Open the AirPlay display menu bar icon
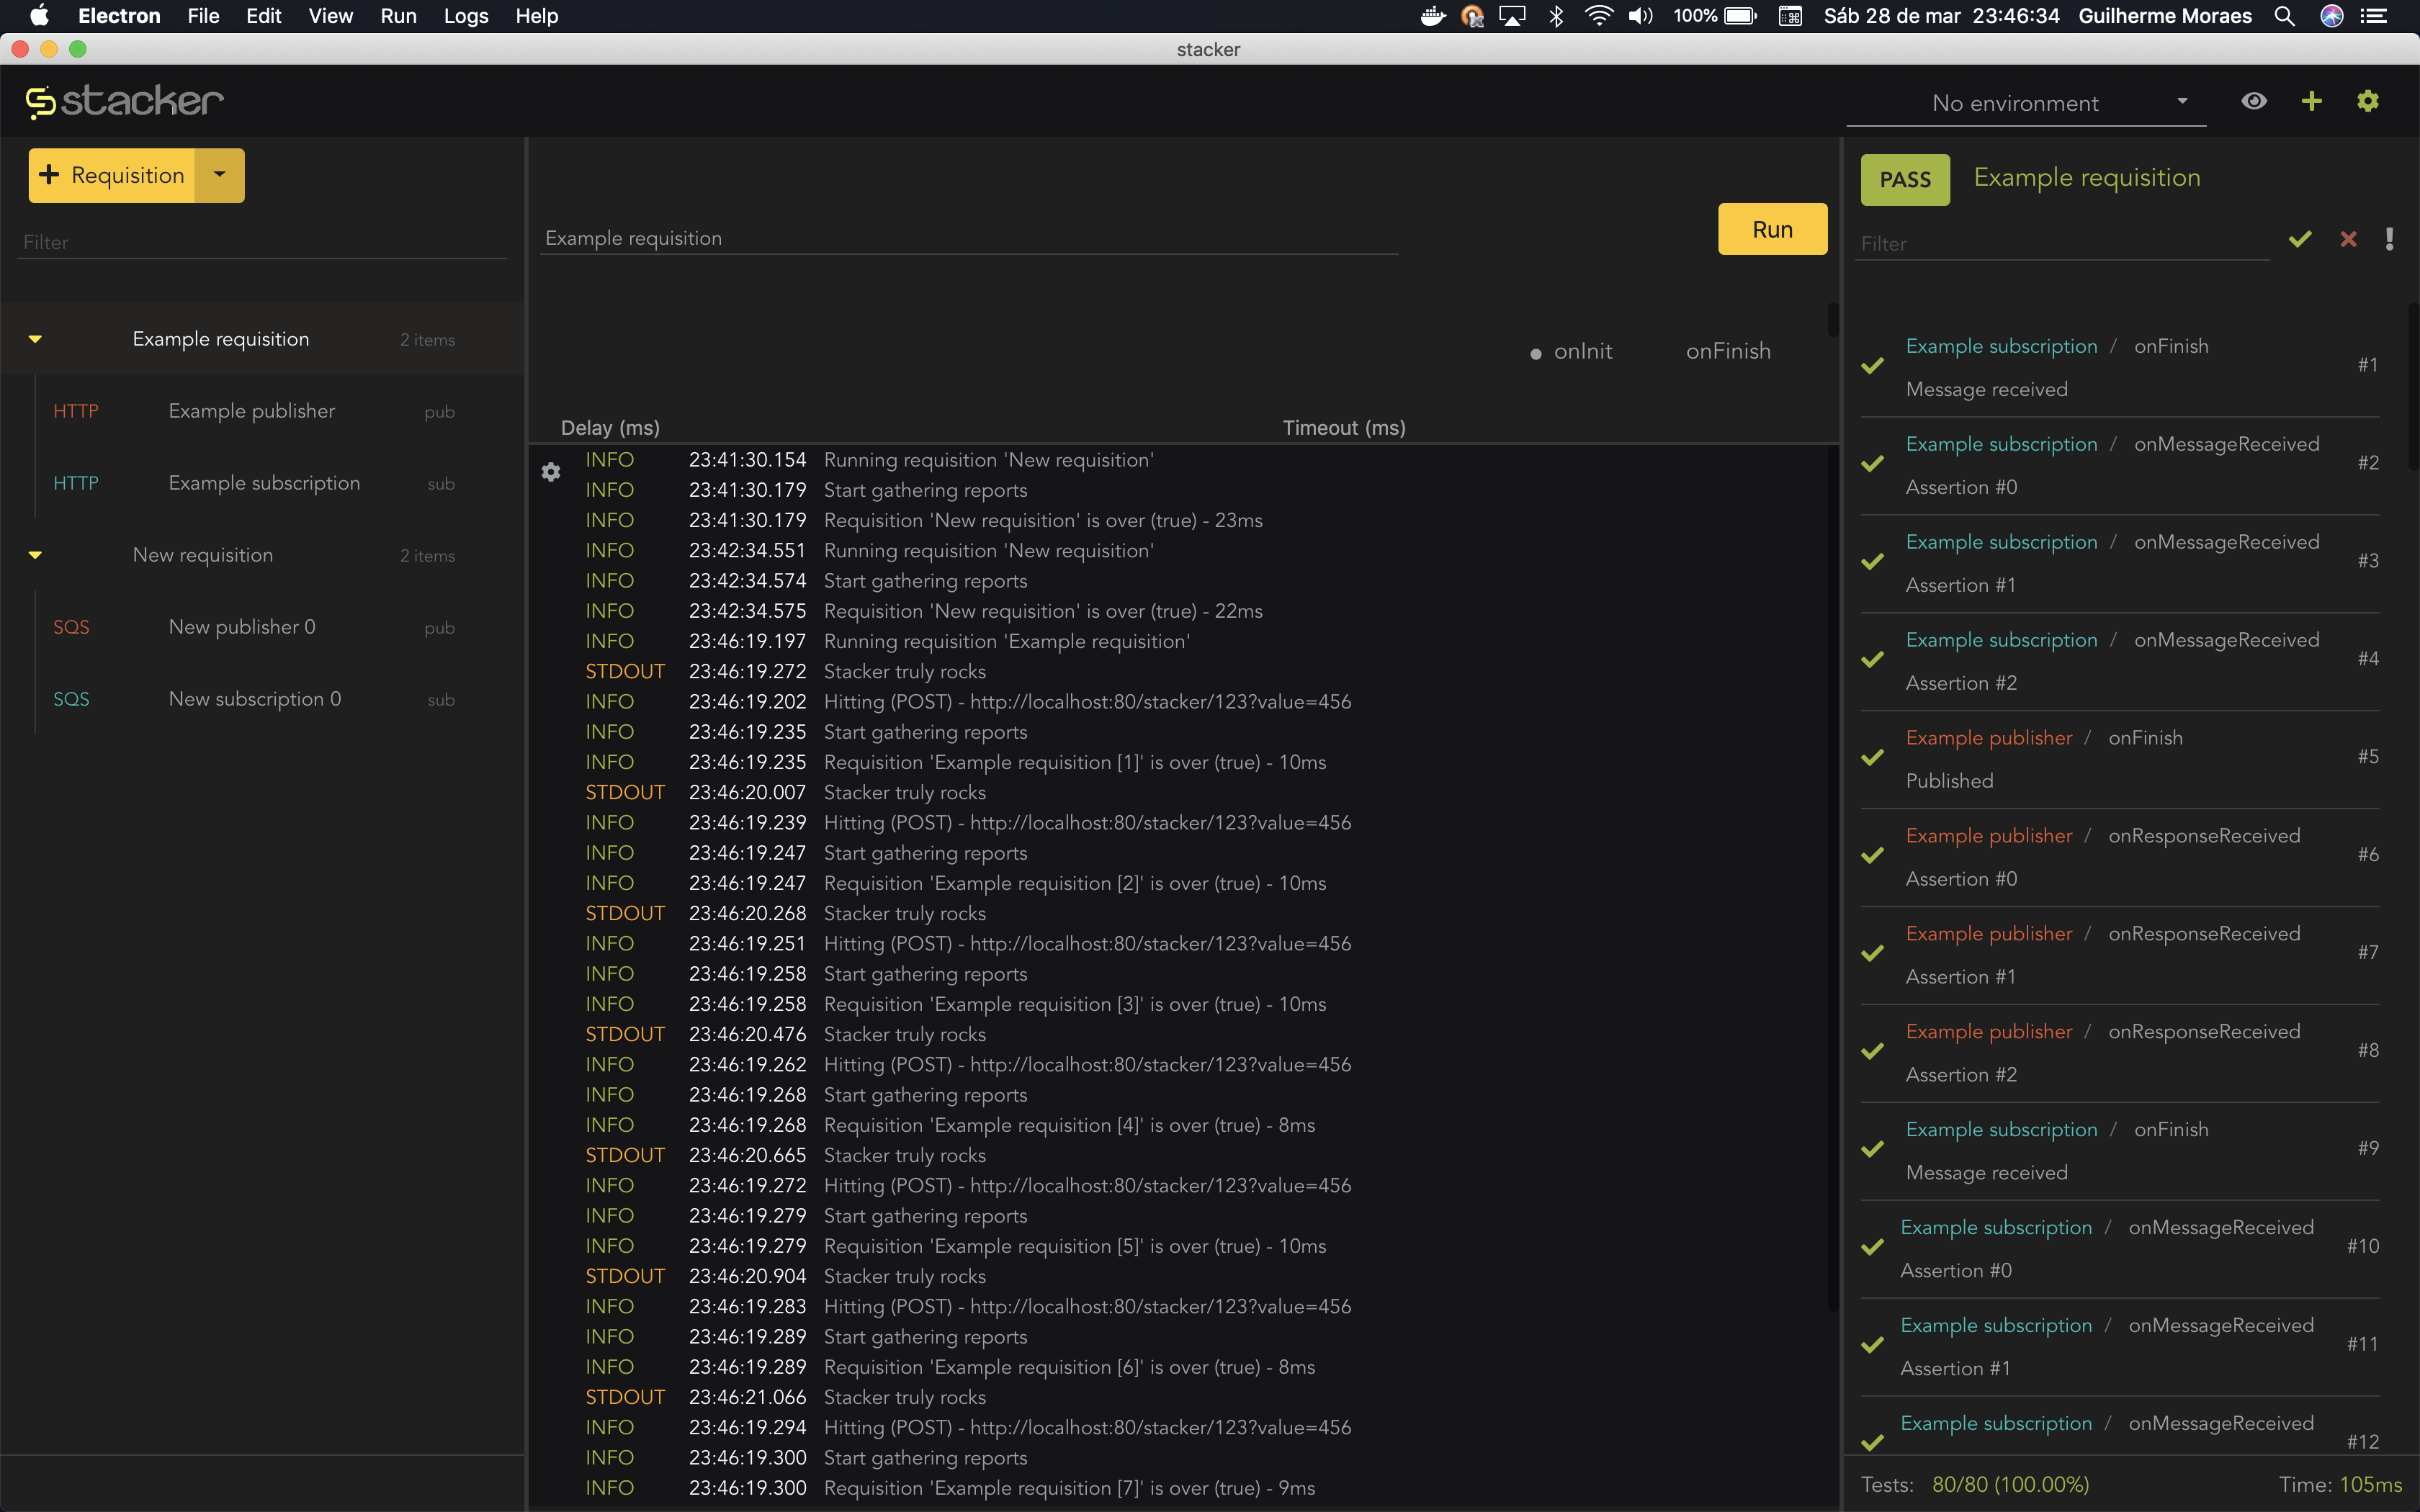The height and width of the screenshot is (1512, 2420). tap(1513, 16)
